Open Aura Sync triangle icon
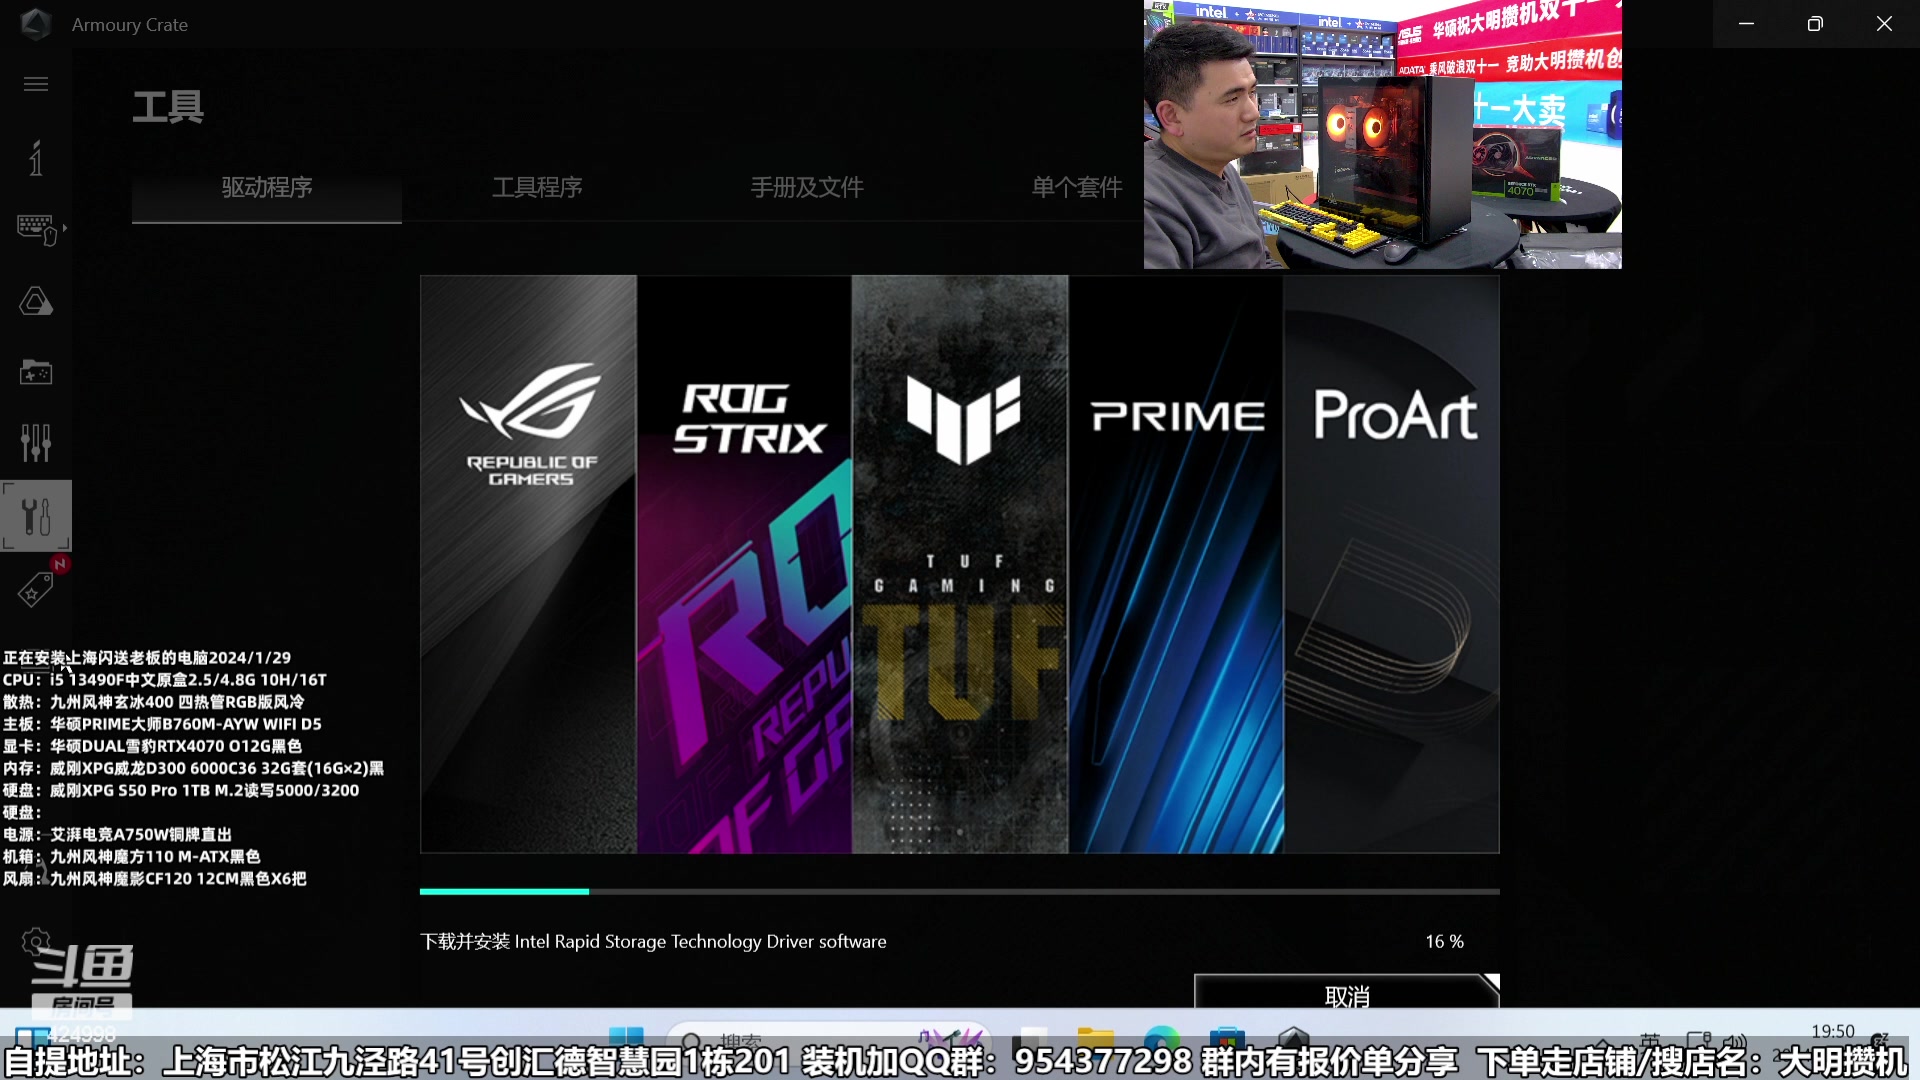The image size is (1920, 1080). [36, 301]
